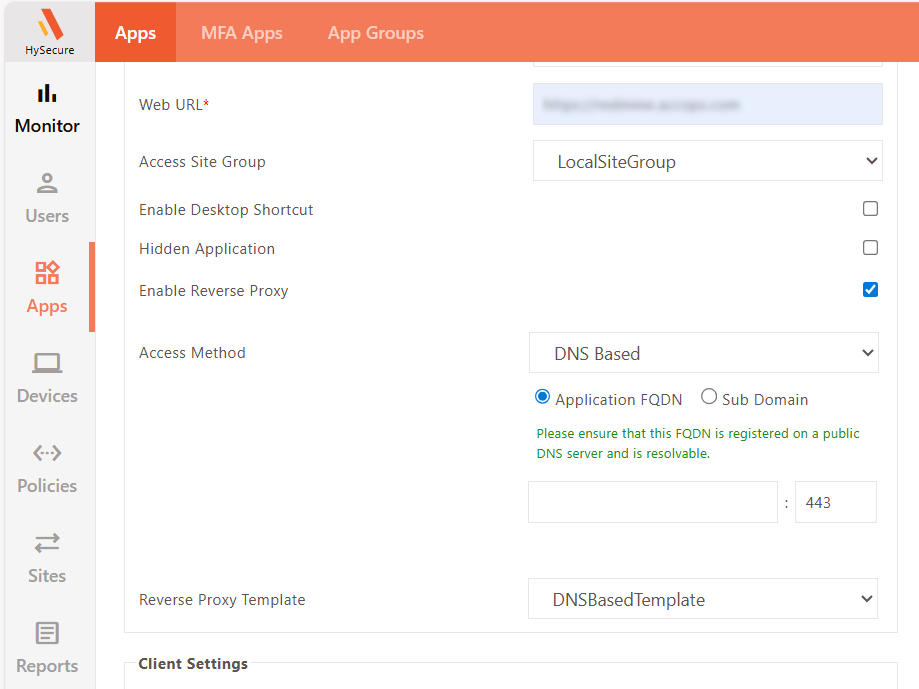Open the Monitor bar chart icon
Screen dimensions: 919x689
pos(47,94)
